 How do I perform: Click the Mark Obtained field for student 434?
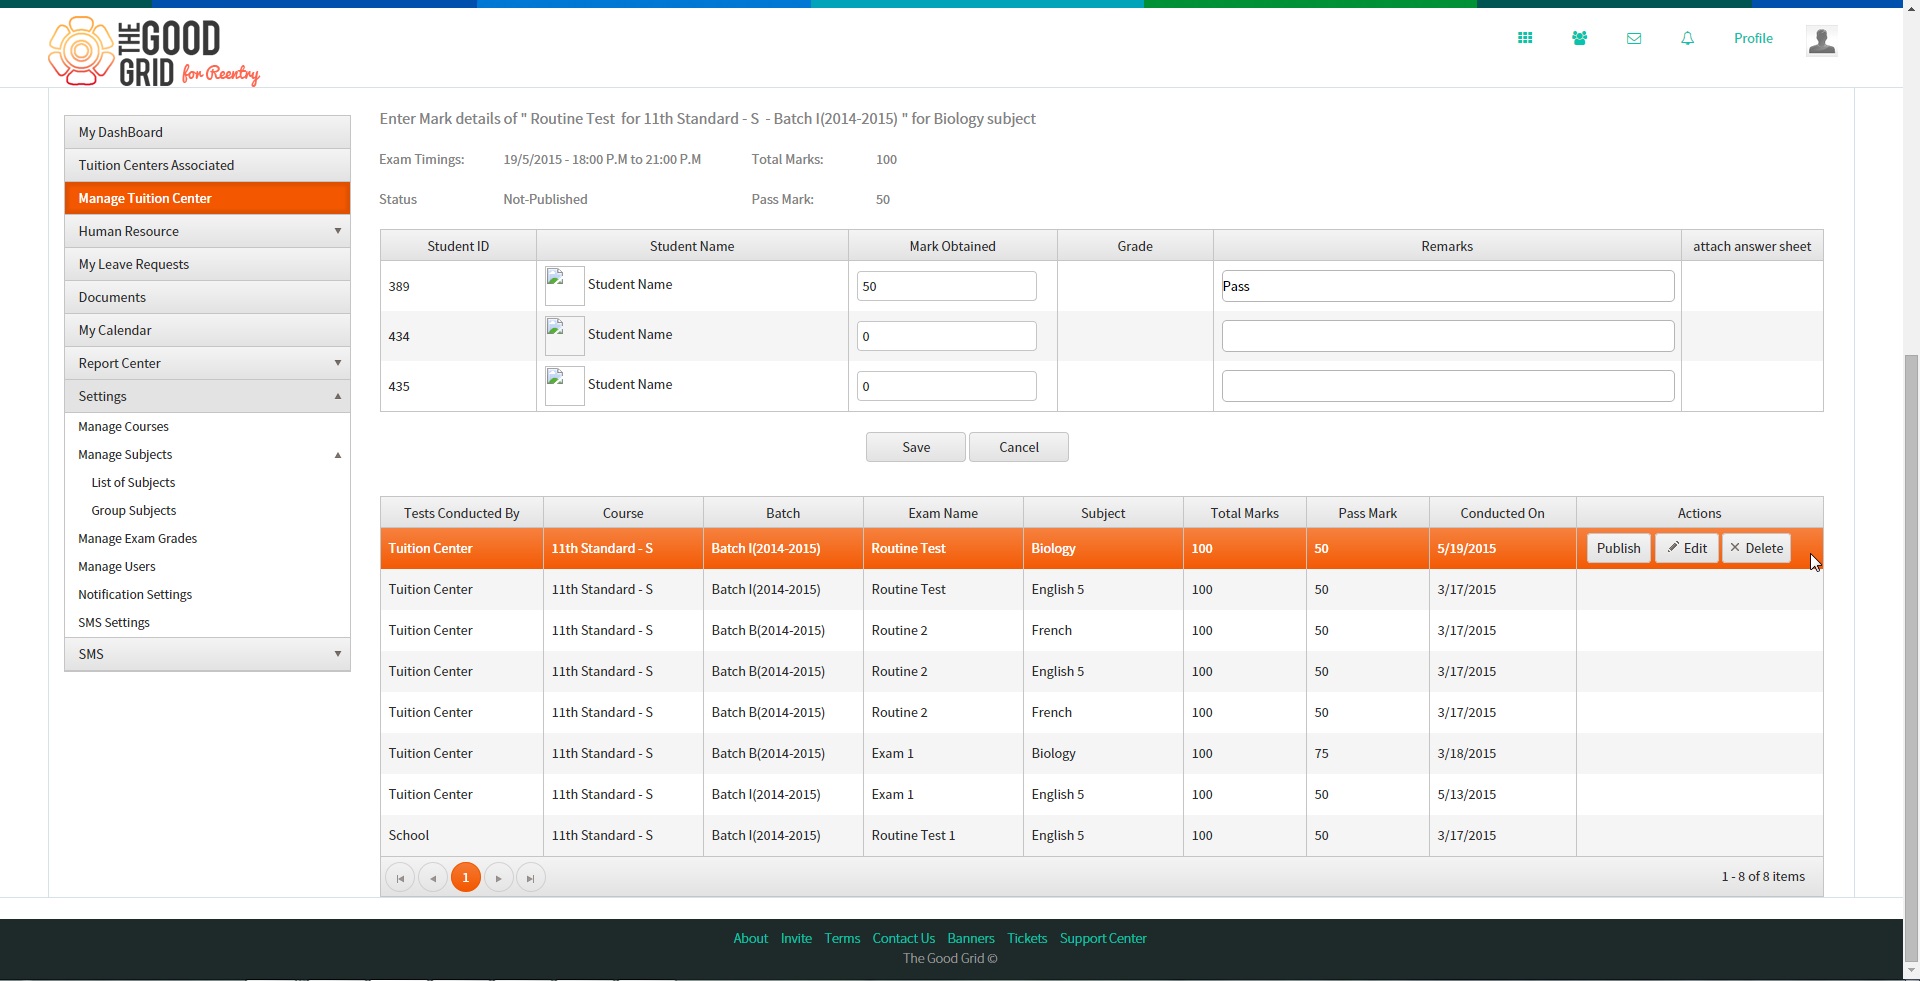[x=946, y=336]
